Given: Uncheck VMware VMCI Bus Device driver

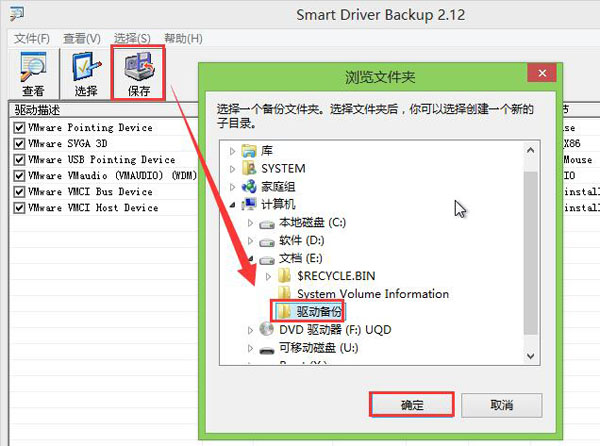Looking at the screenshot, I should click(19, 192).
